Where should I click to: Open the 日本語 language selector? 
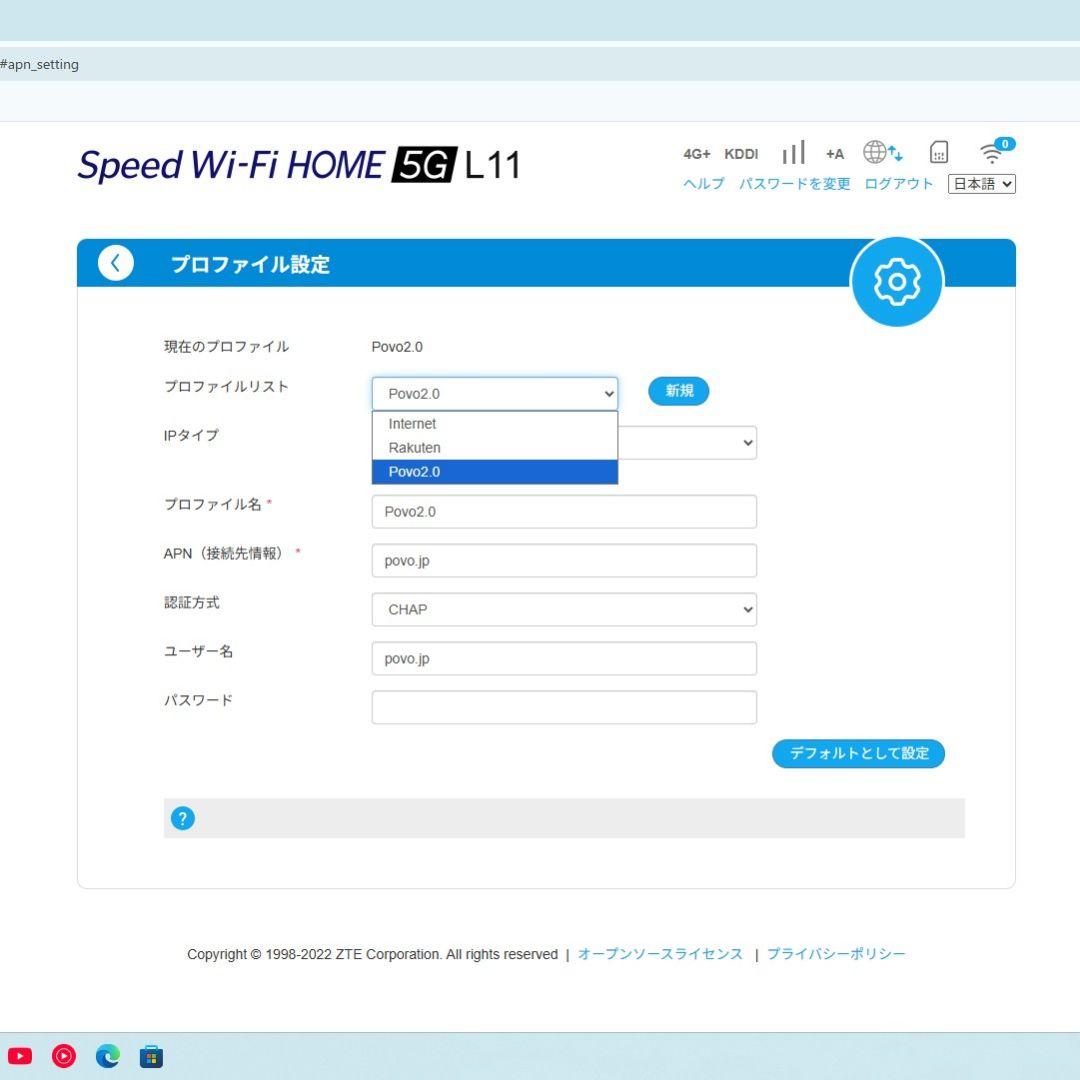(x=982, y=184)
